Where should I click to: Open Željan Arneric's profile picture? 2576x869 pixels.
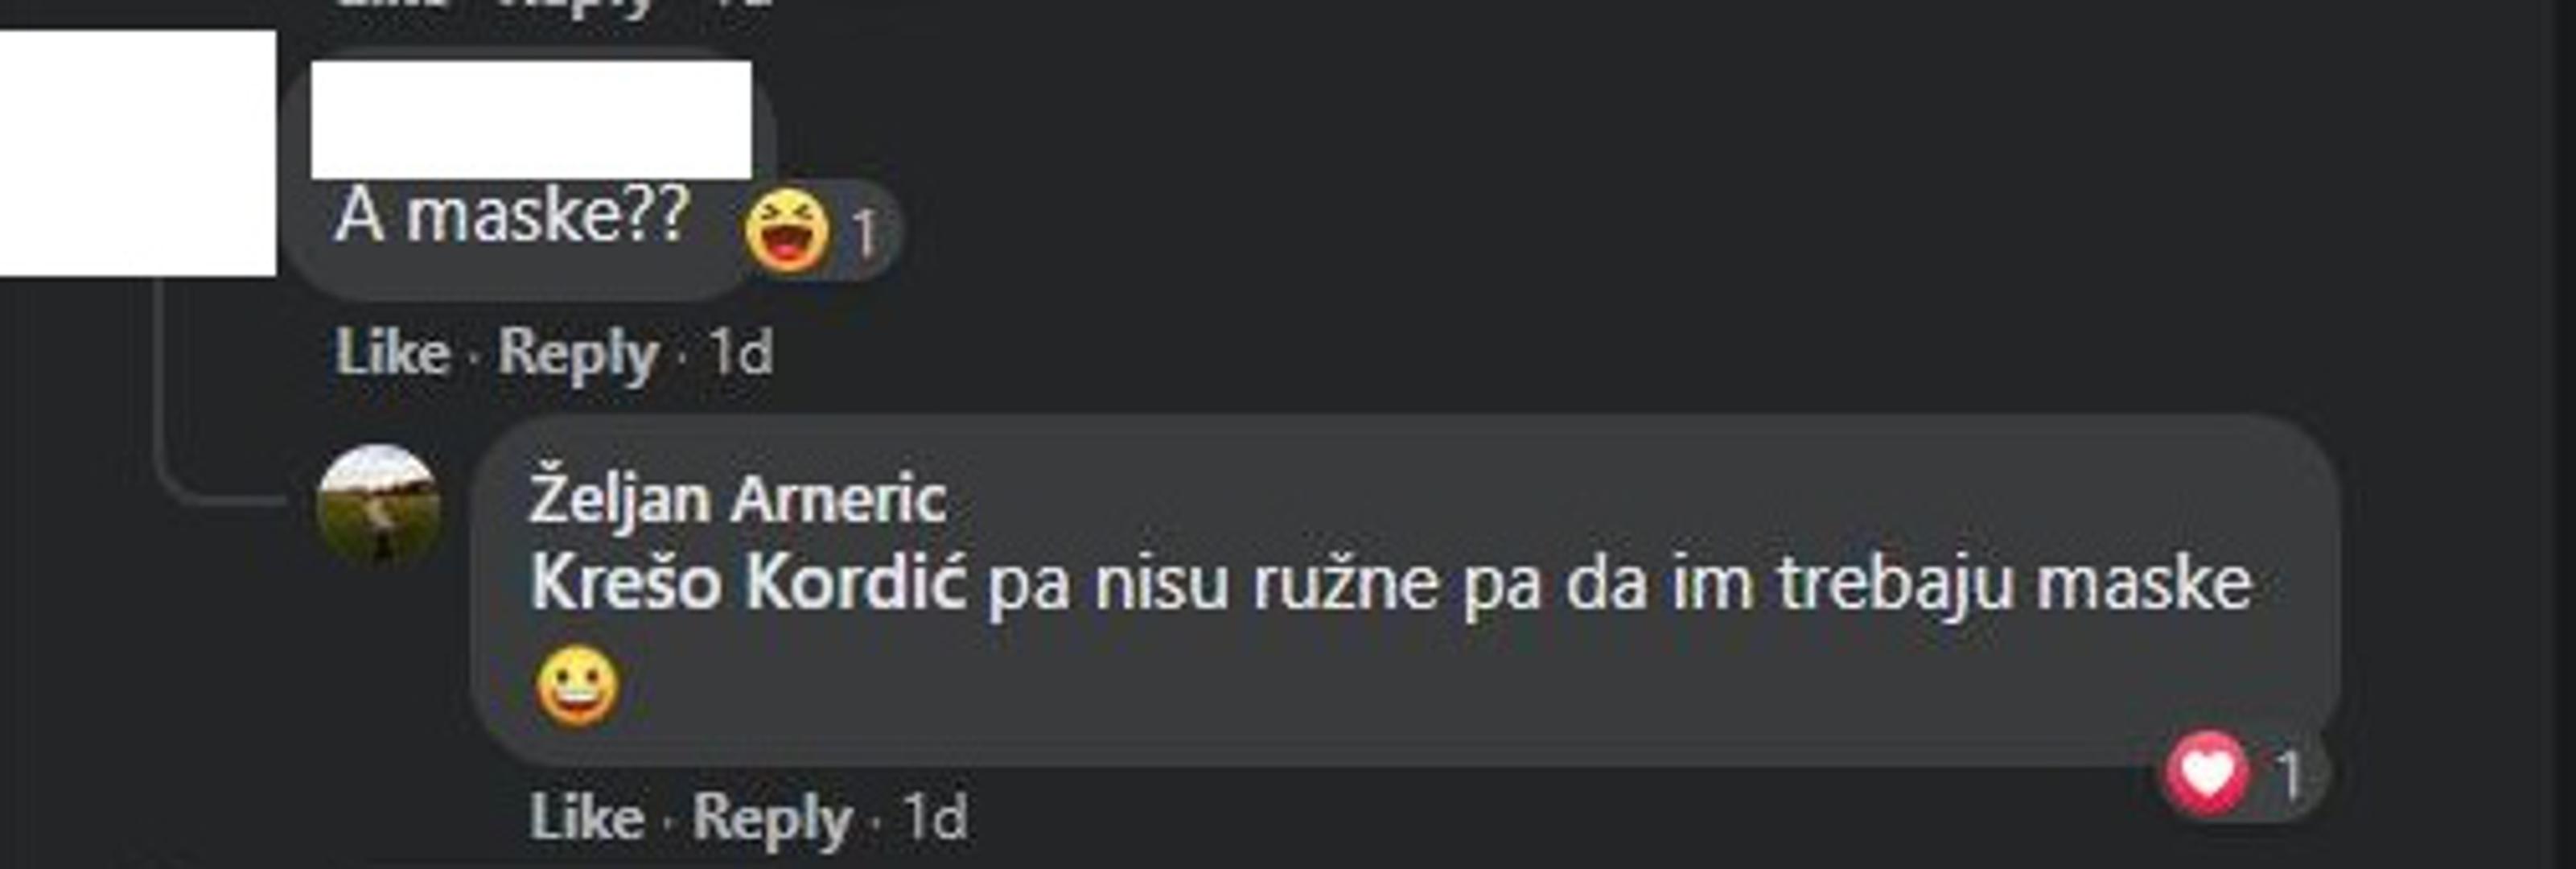(x=378, y=506)
